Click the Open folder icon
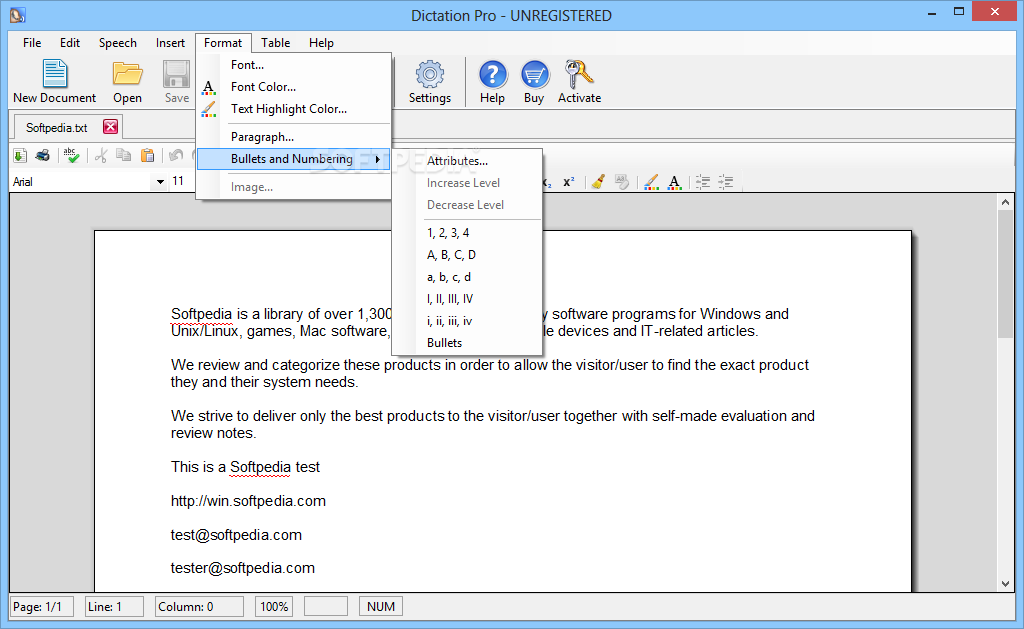The image size is (1024, 629). point(127,74)
